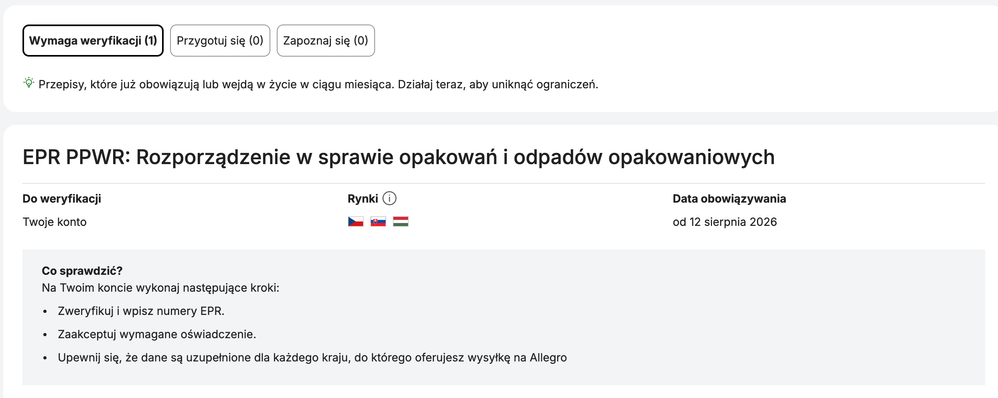Click the info icon next to Rynki
This screenshot has height=398, width=998.
tap(390, 199)
